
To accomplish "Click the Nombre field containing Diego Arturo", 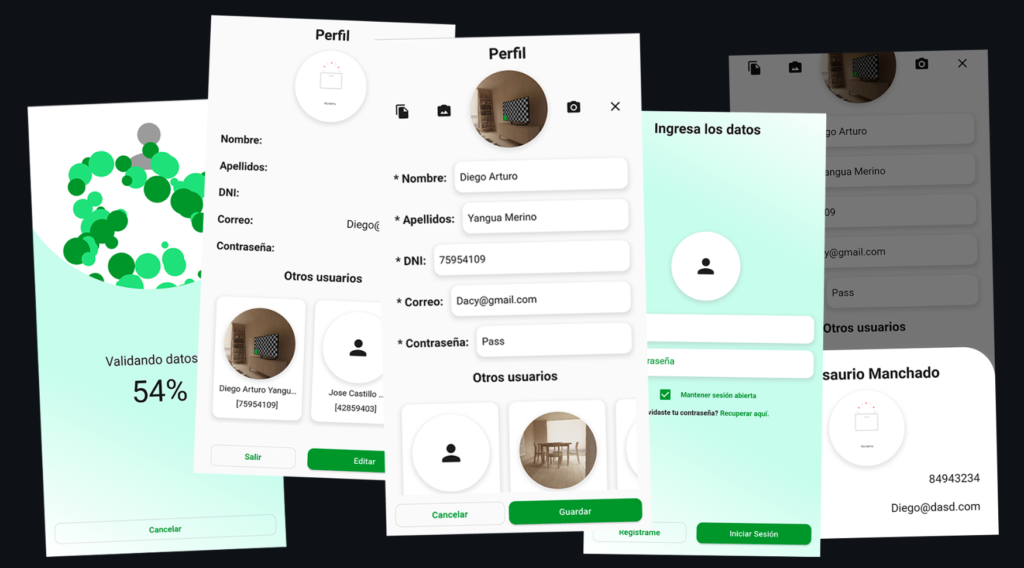I will pos(541,176).
